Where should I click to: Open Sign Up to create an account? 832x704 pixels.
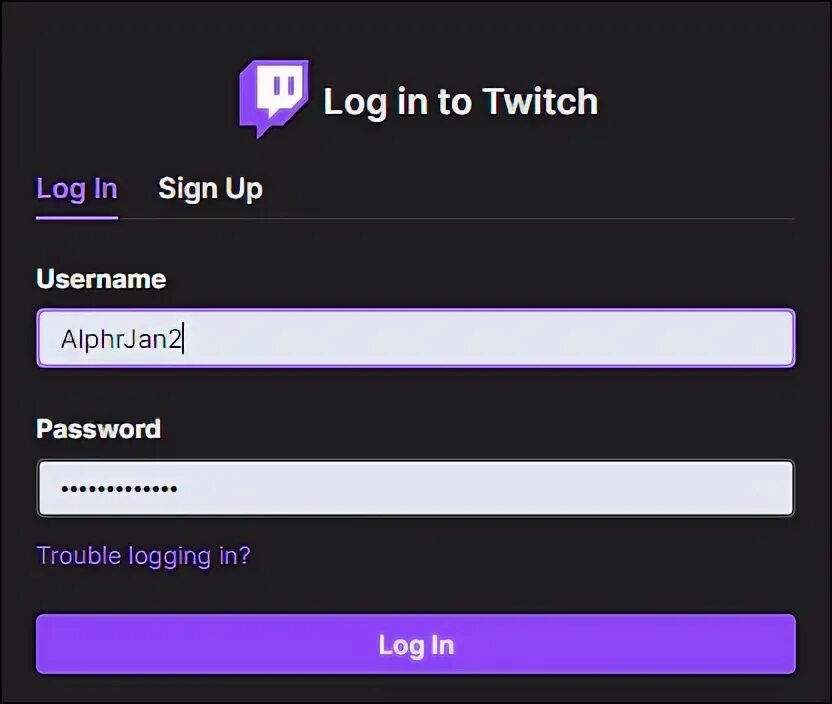(210, 189)
